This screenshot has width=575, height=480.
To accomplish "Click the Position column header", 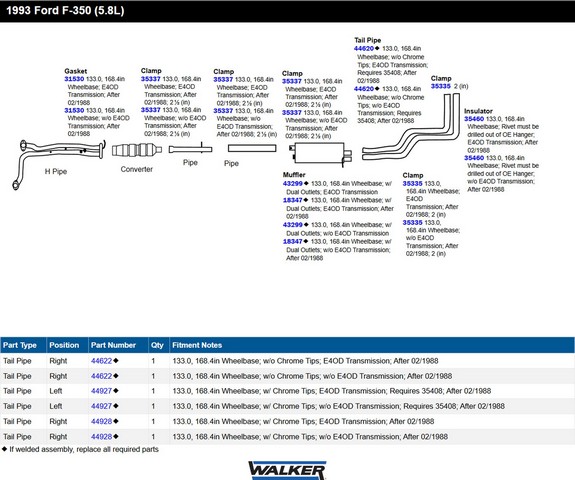I will [67, 345].
